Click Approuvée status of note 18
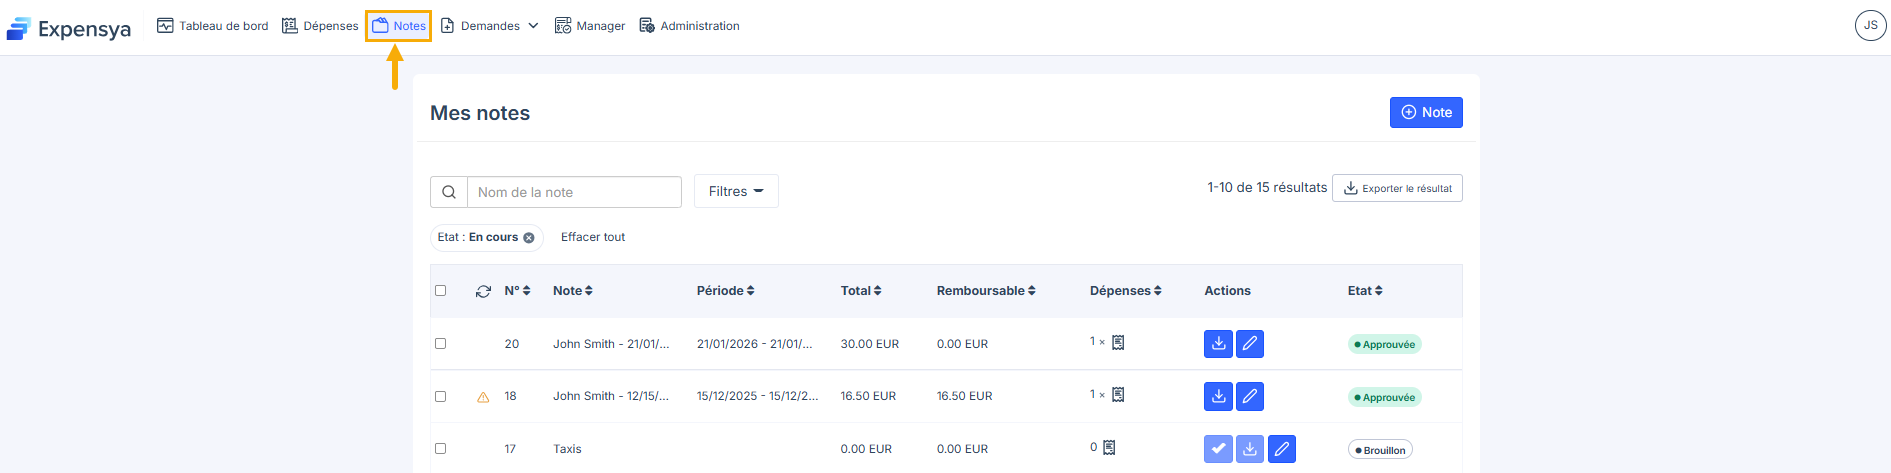 1384,397
